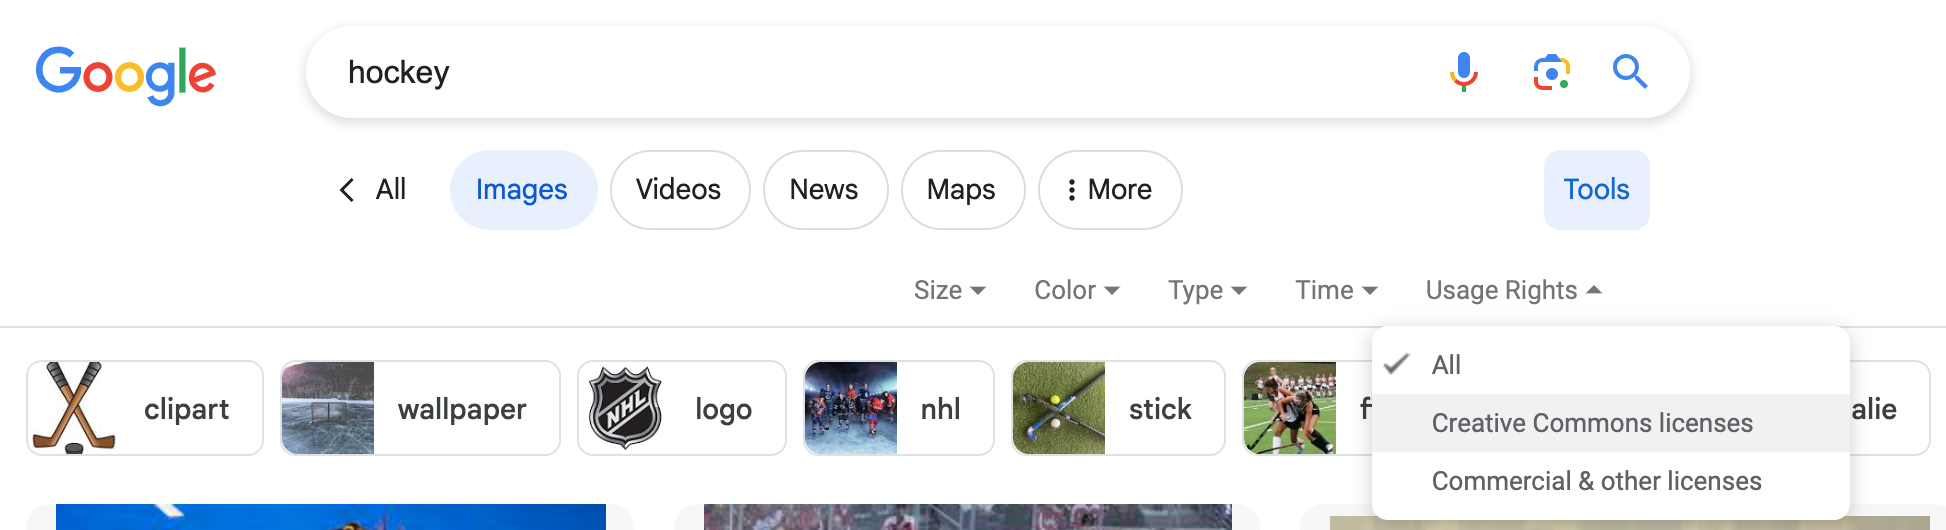Click the back arrow beside All
This screenshot has height=530, width=1946.
[x=347, y=190]
